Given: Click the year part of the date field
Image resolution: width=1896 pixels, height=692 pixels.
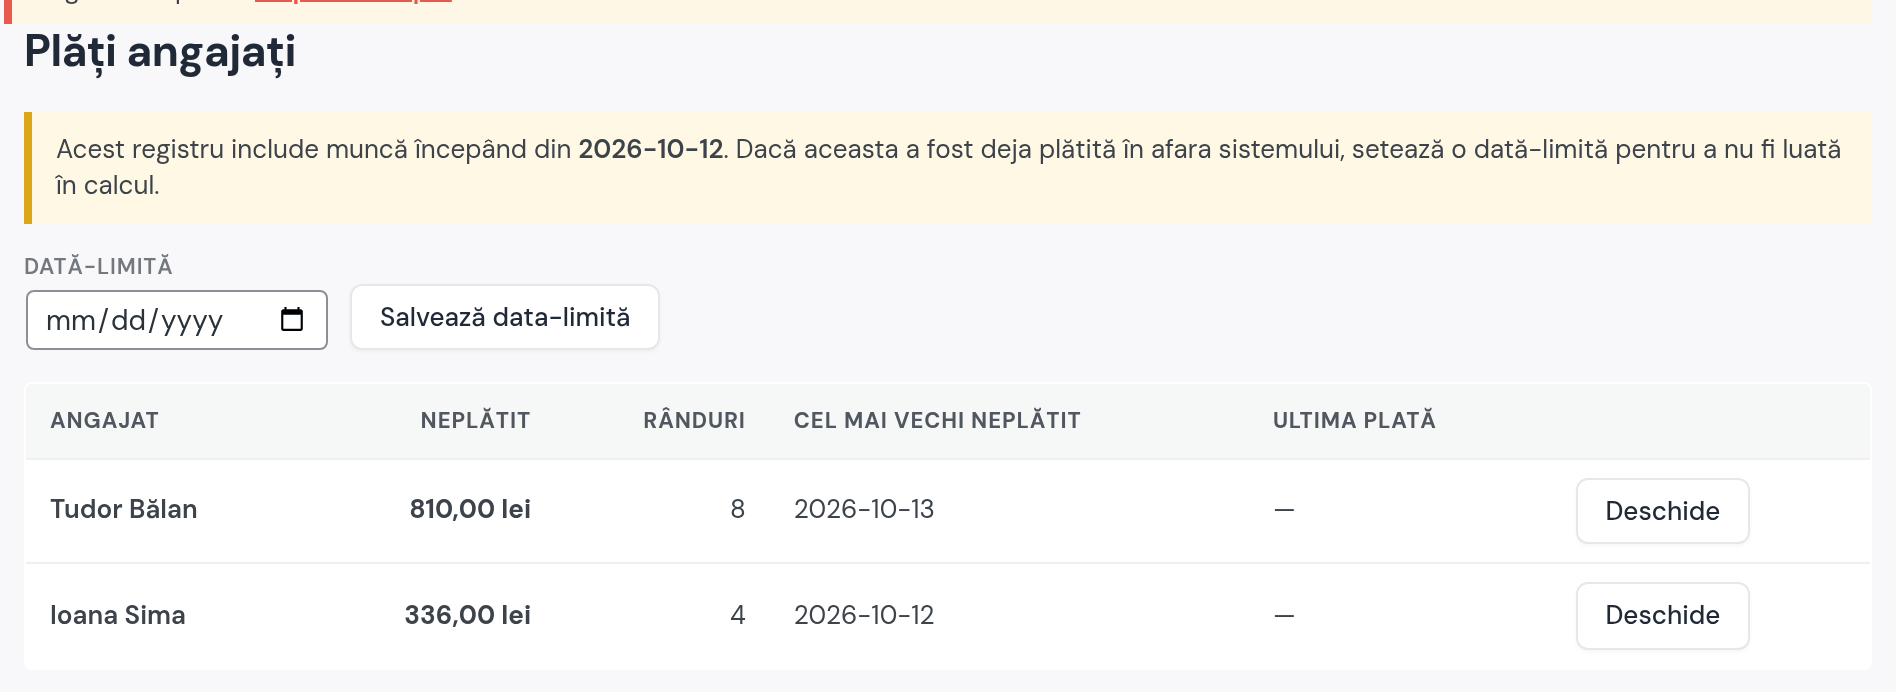Looking at the screenshot, I should 192,321.
